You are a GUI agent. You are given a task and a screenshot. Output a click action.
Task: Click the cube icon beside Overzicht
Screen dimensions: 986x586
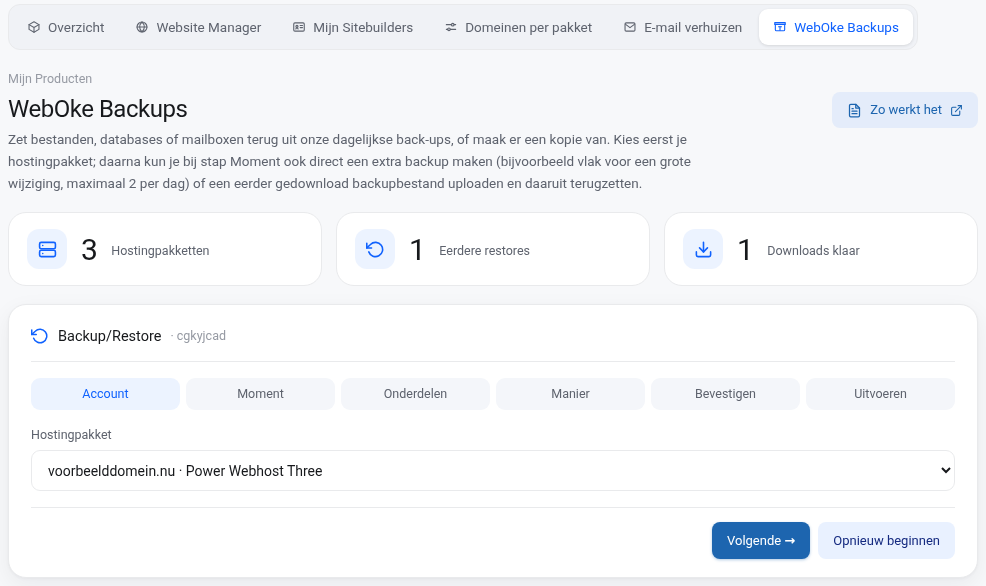click(34, 27)
